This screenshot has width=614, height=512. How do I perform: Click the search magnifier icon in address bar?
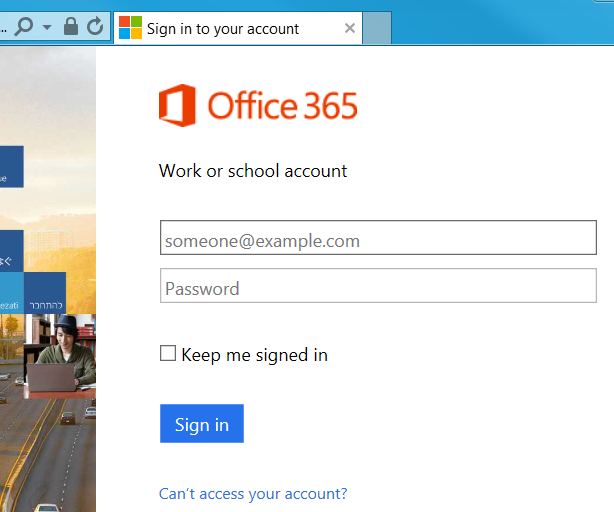(23, 27)
